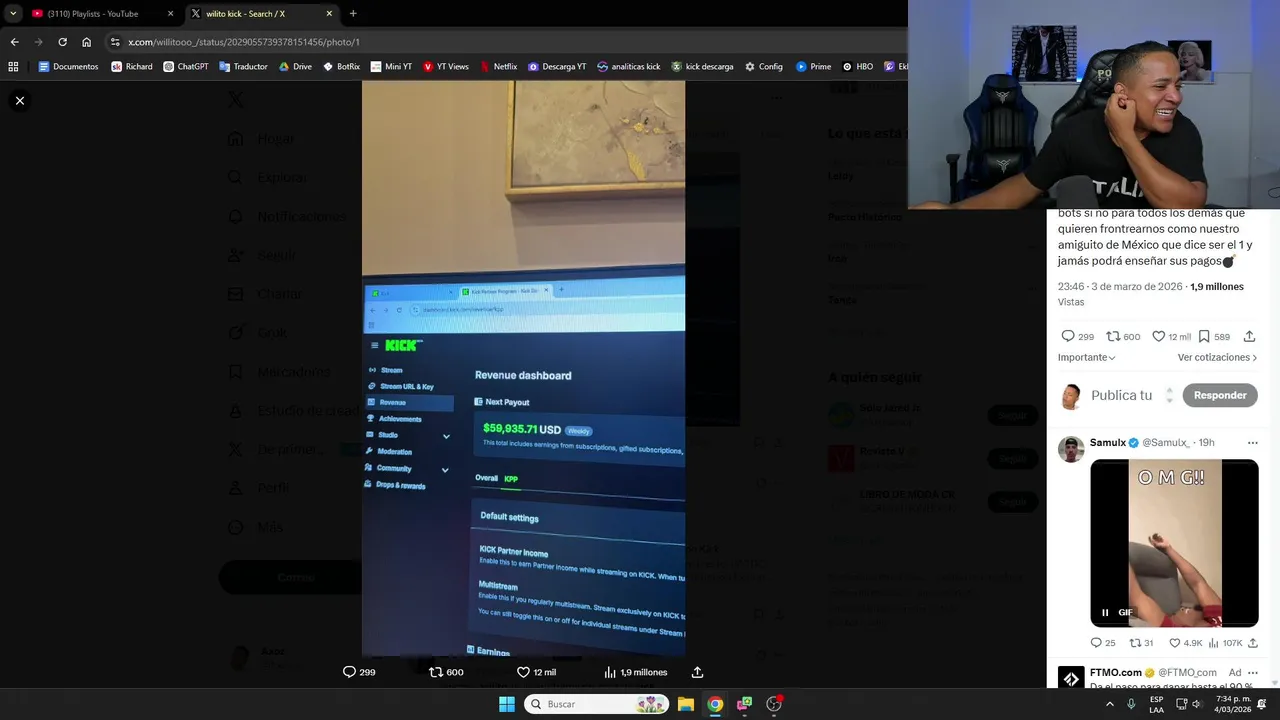Like the photo with heart icon 12 mil

pyautogui.click(x=523, y=672)
